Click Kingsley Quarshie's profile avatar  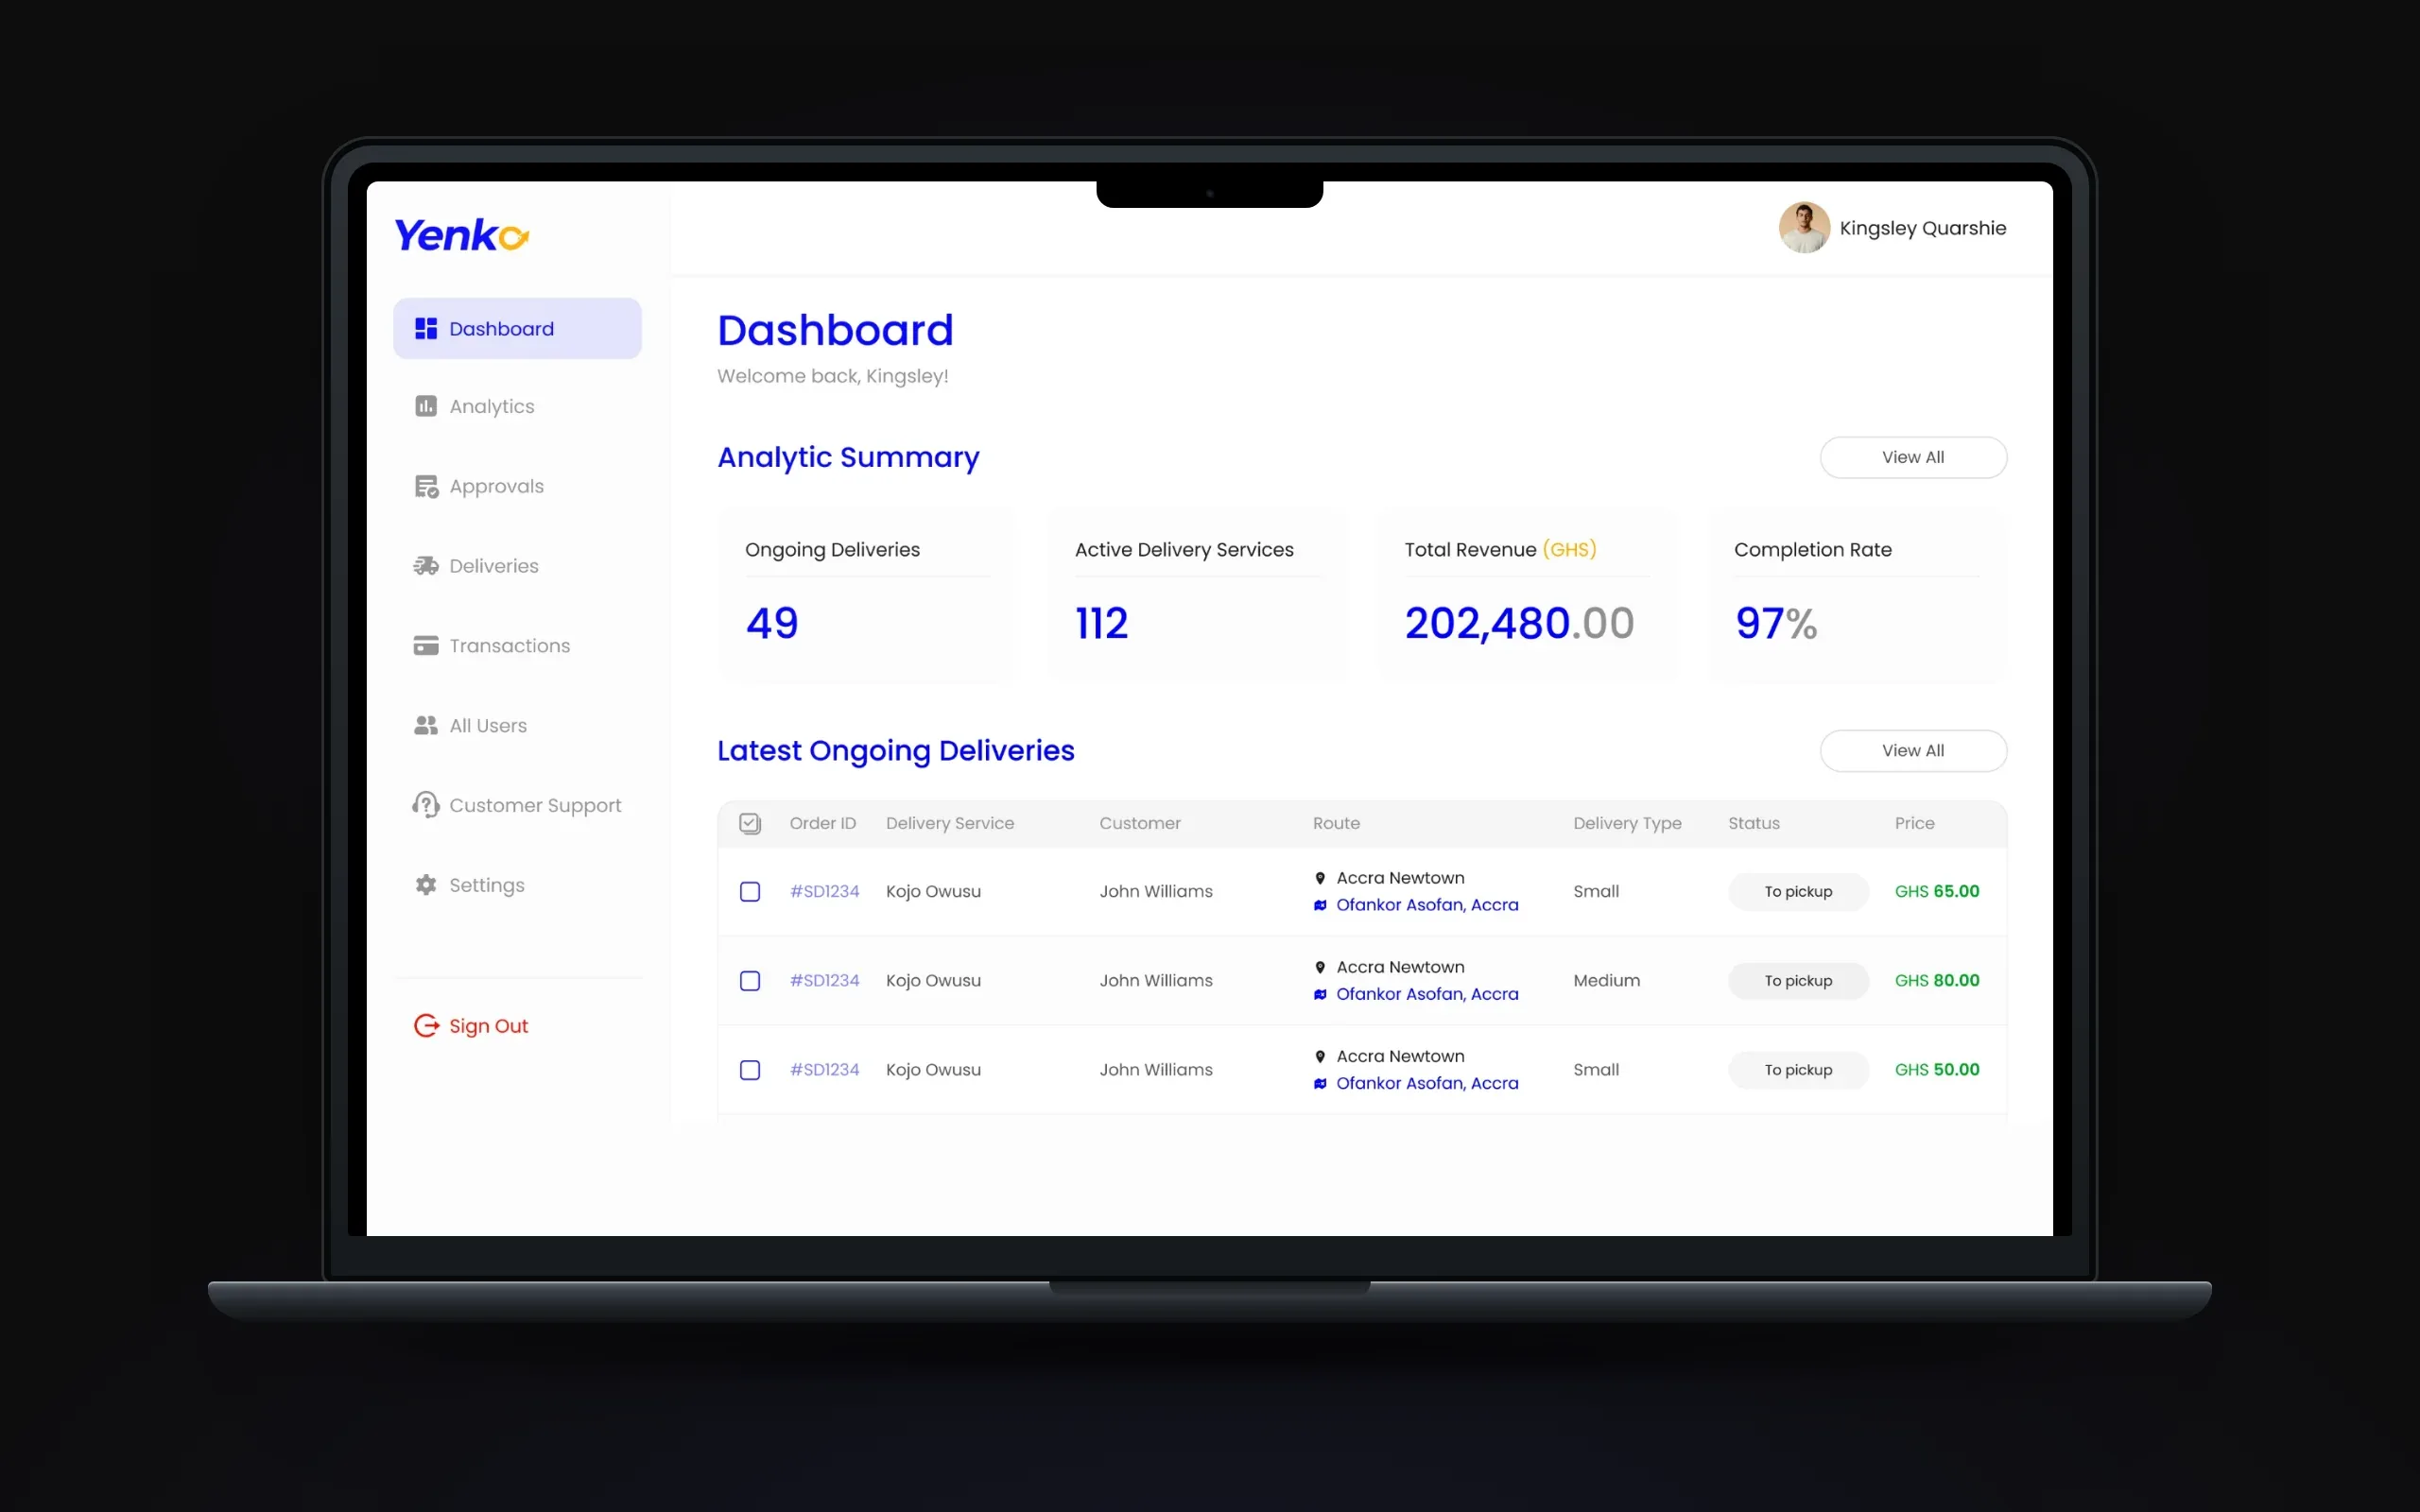pyautogui.click(x=1804, y=228)
